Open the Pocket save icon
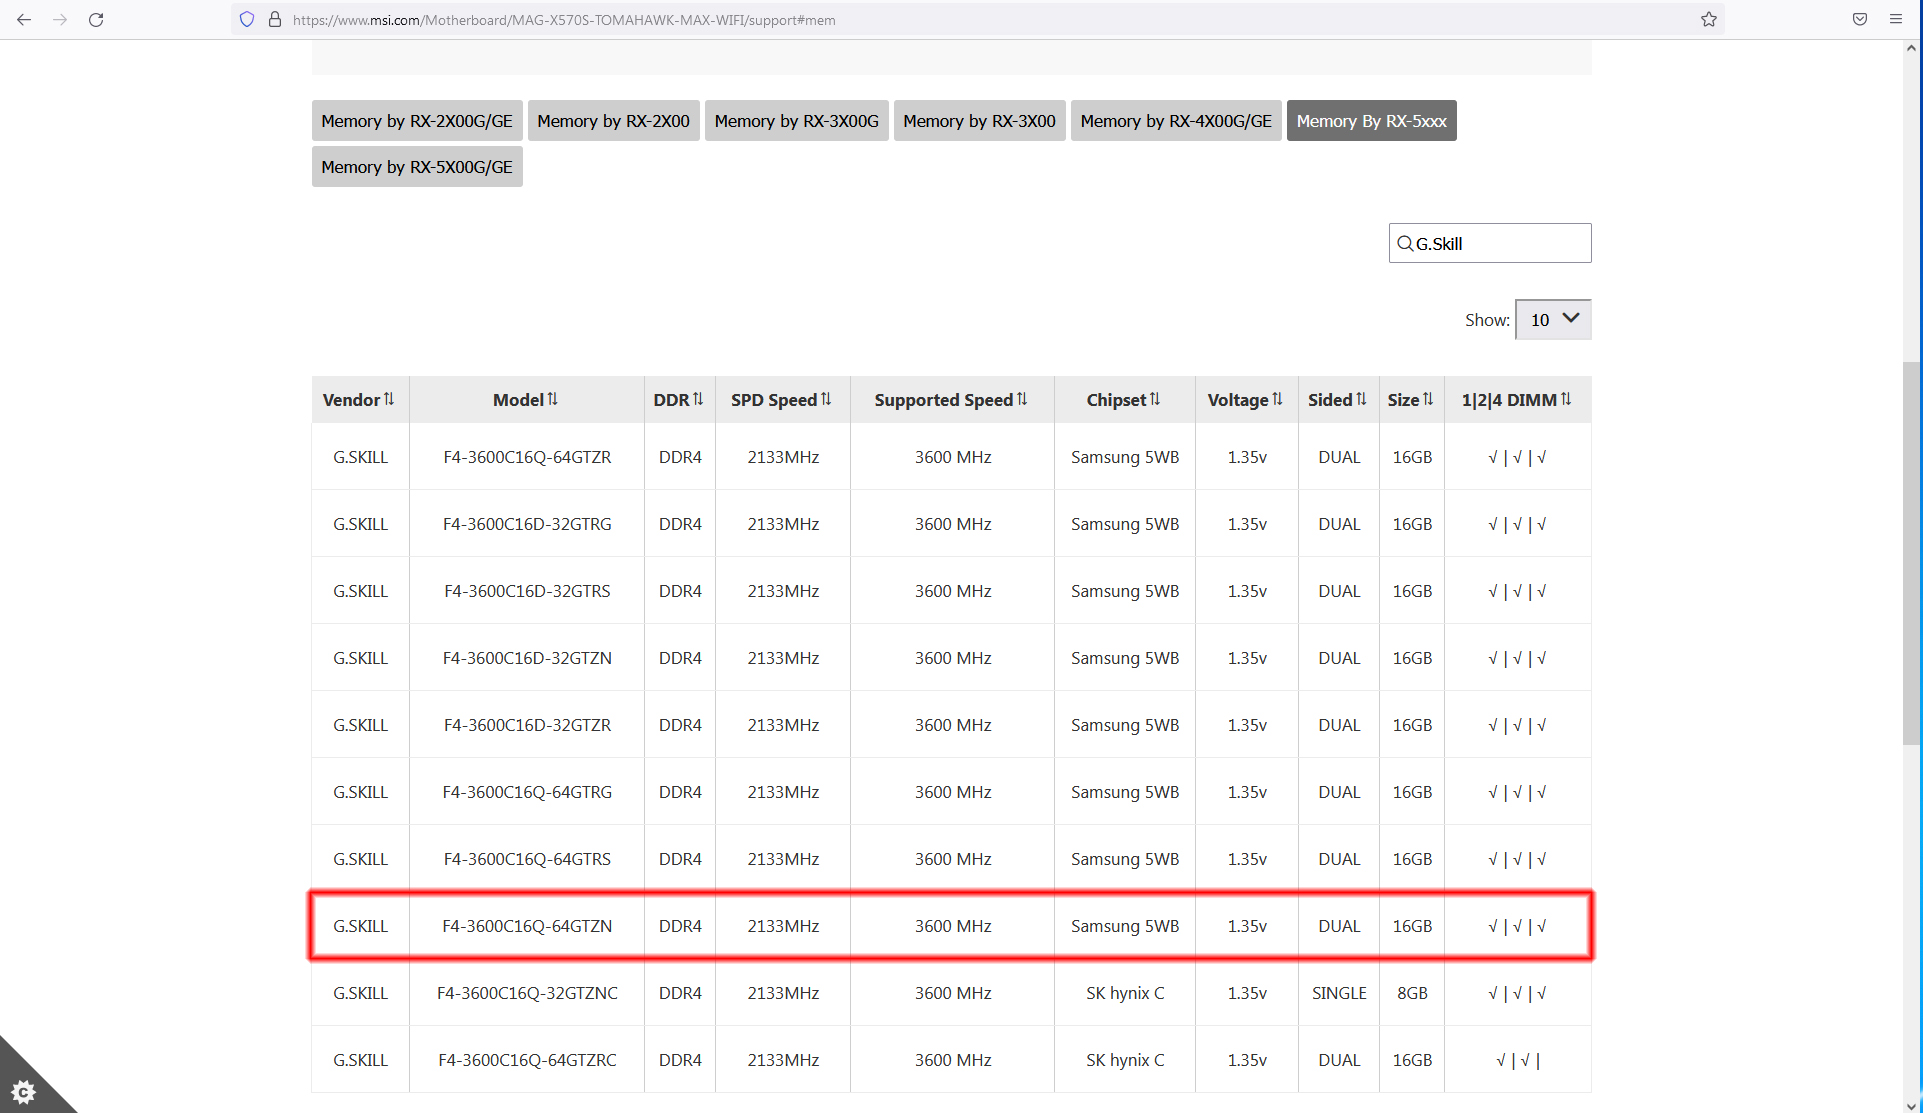The height and width of the screenshot is (1113, 1923). pyautogui.click(x=1860, y=19)
